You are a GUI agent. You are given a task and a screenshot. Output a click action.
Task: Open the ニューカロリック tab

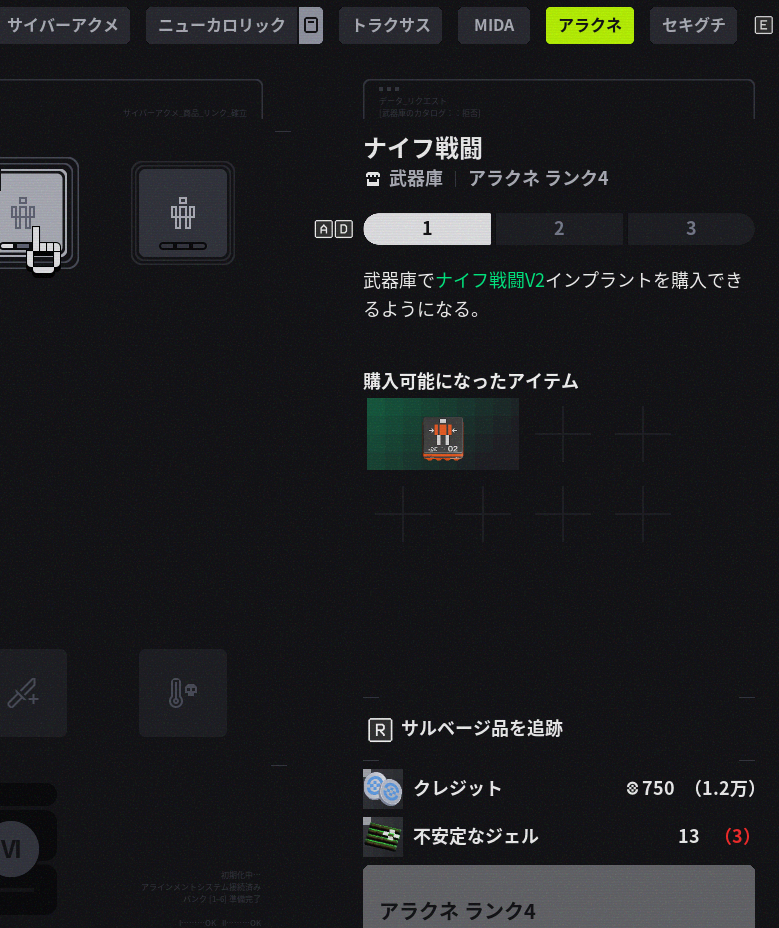[222, 25]
